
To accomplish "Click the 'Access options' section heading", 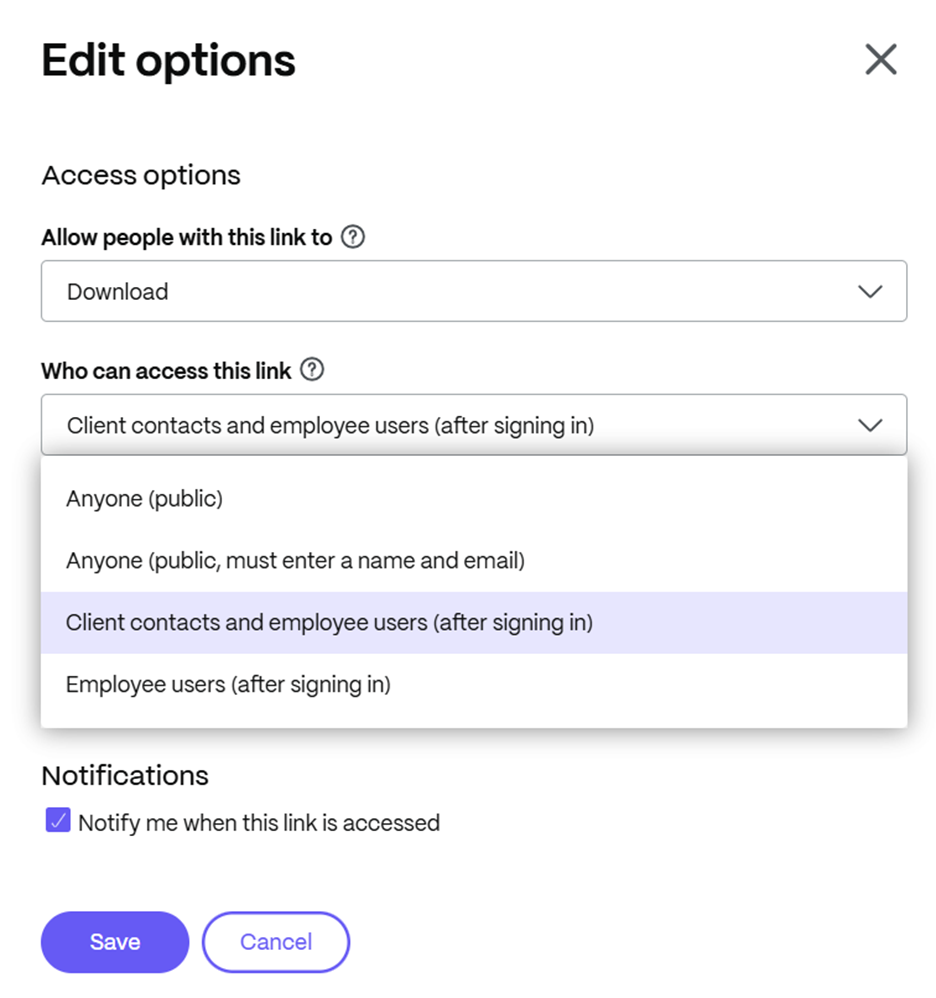I will [x=140, y=175].
